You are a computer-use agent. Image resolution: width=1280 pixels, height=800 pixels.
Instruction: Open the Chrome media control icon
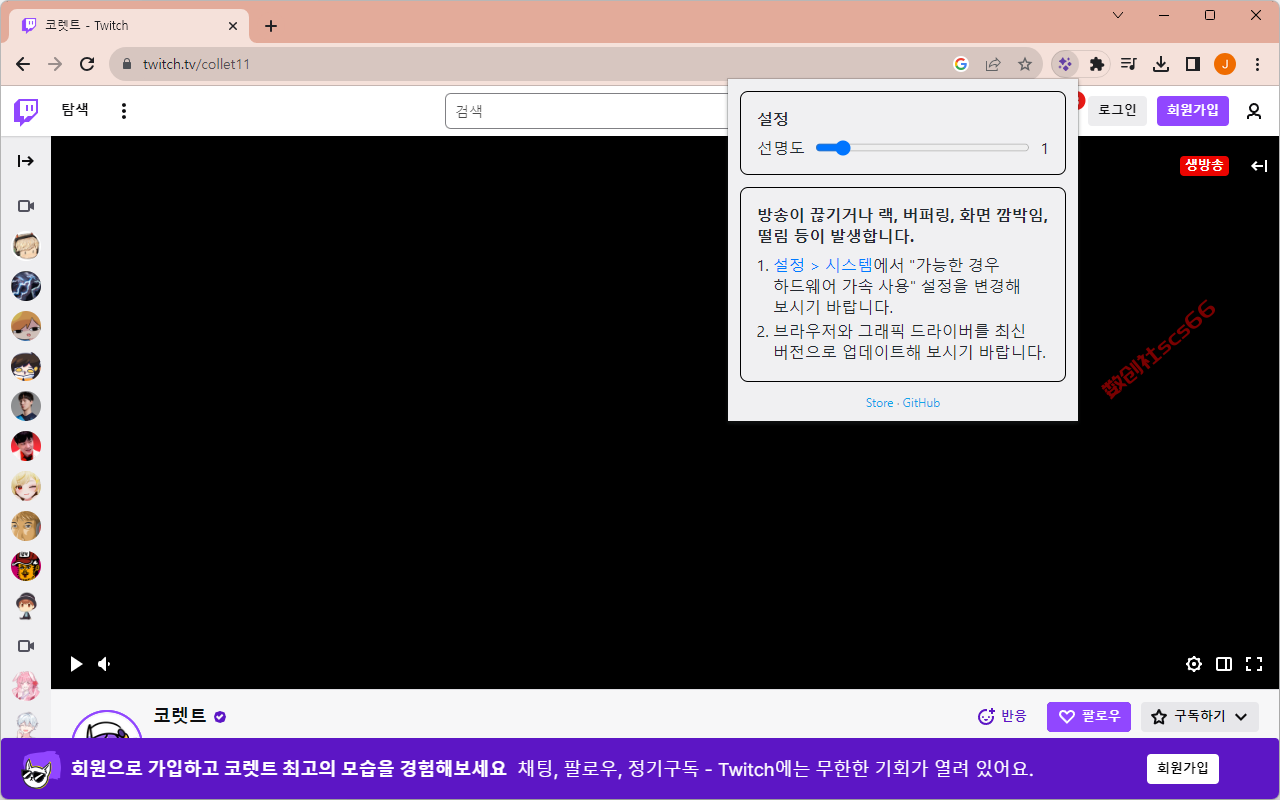[1129, 64]
